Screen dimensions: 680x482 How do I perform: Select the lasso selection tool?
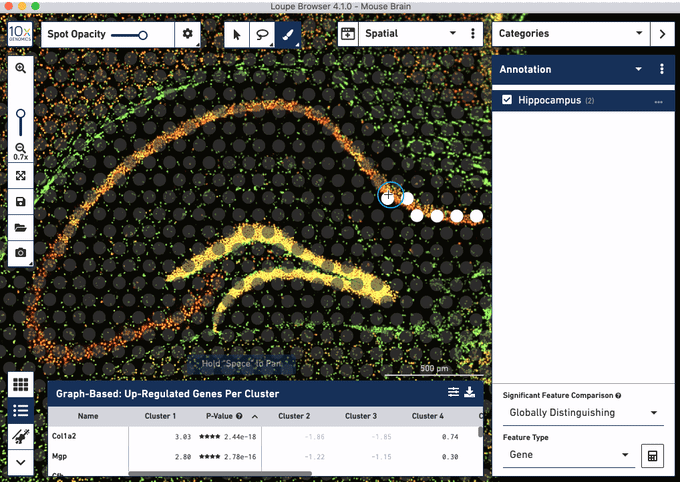[x=262, y=34]
